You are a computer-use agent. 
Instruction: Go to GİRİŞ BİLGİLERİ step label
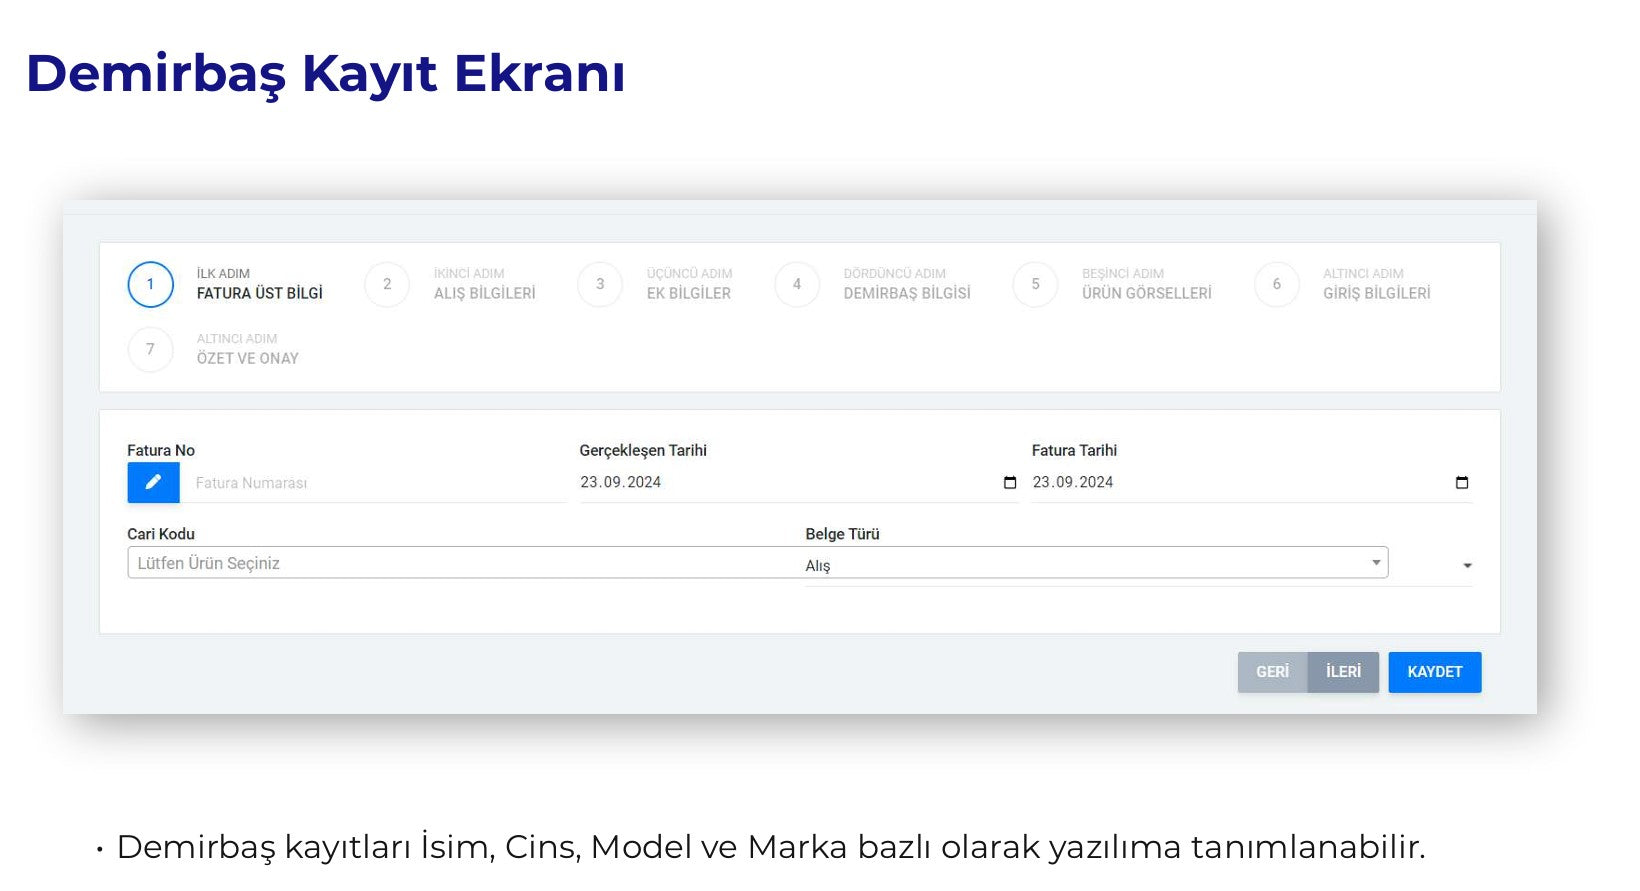point(1377,293)
